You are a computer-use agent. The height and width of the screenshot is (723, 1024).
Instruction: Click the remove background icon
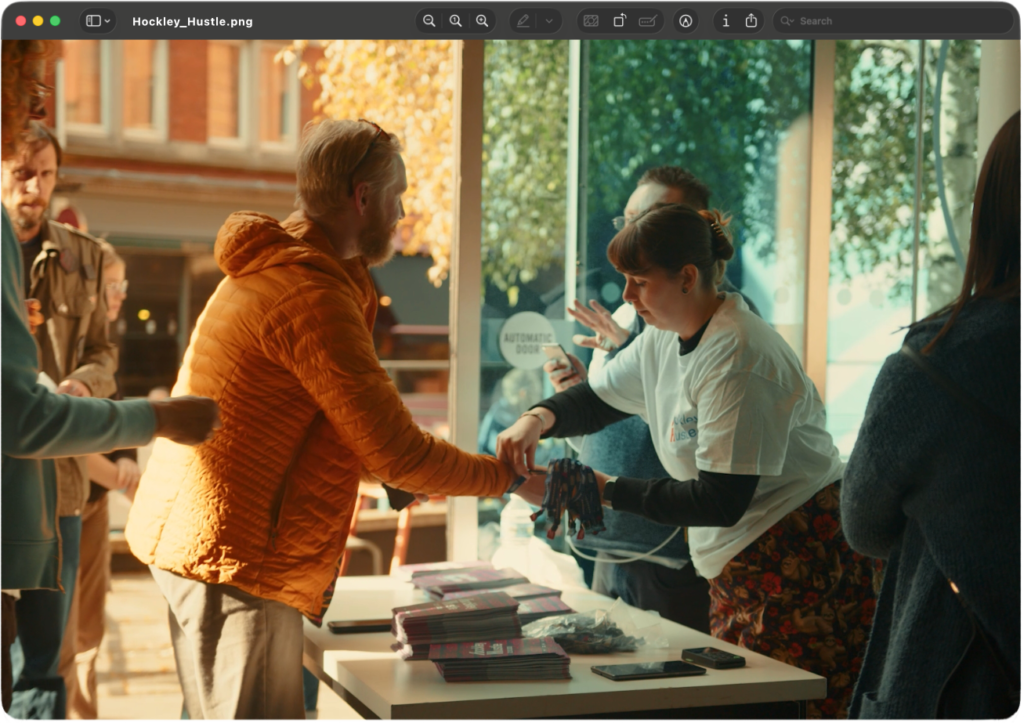pyautogui.click(x=591, y=21)
